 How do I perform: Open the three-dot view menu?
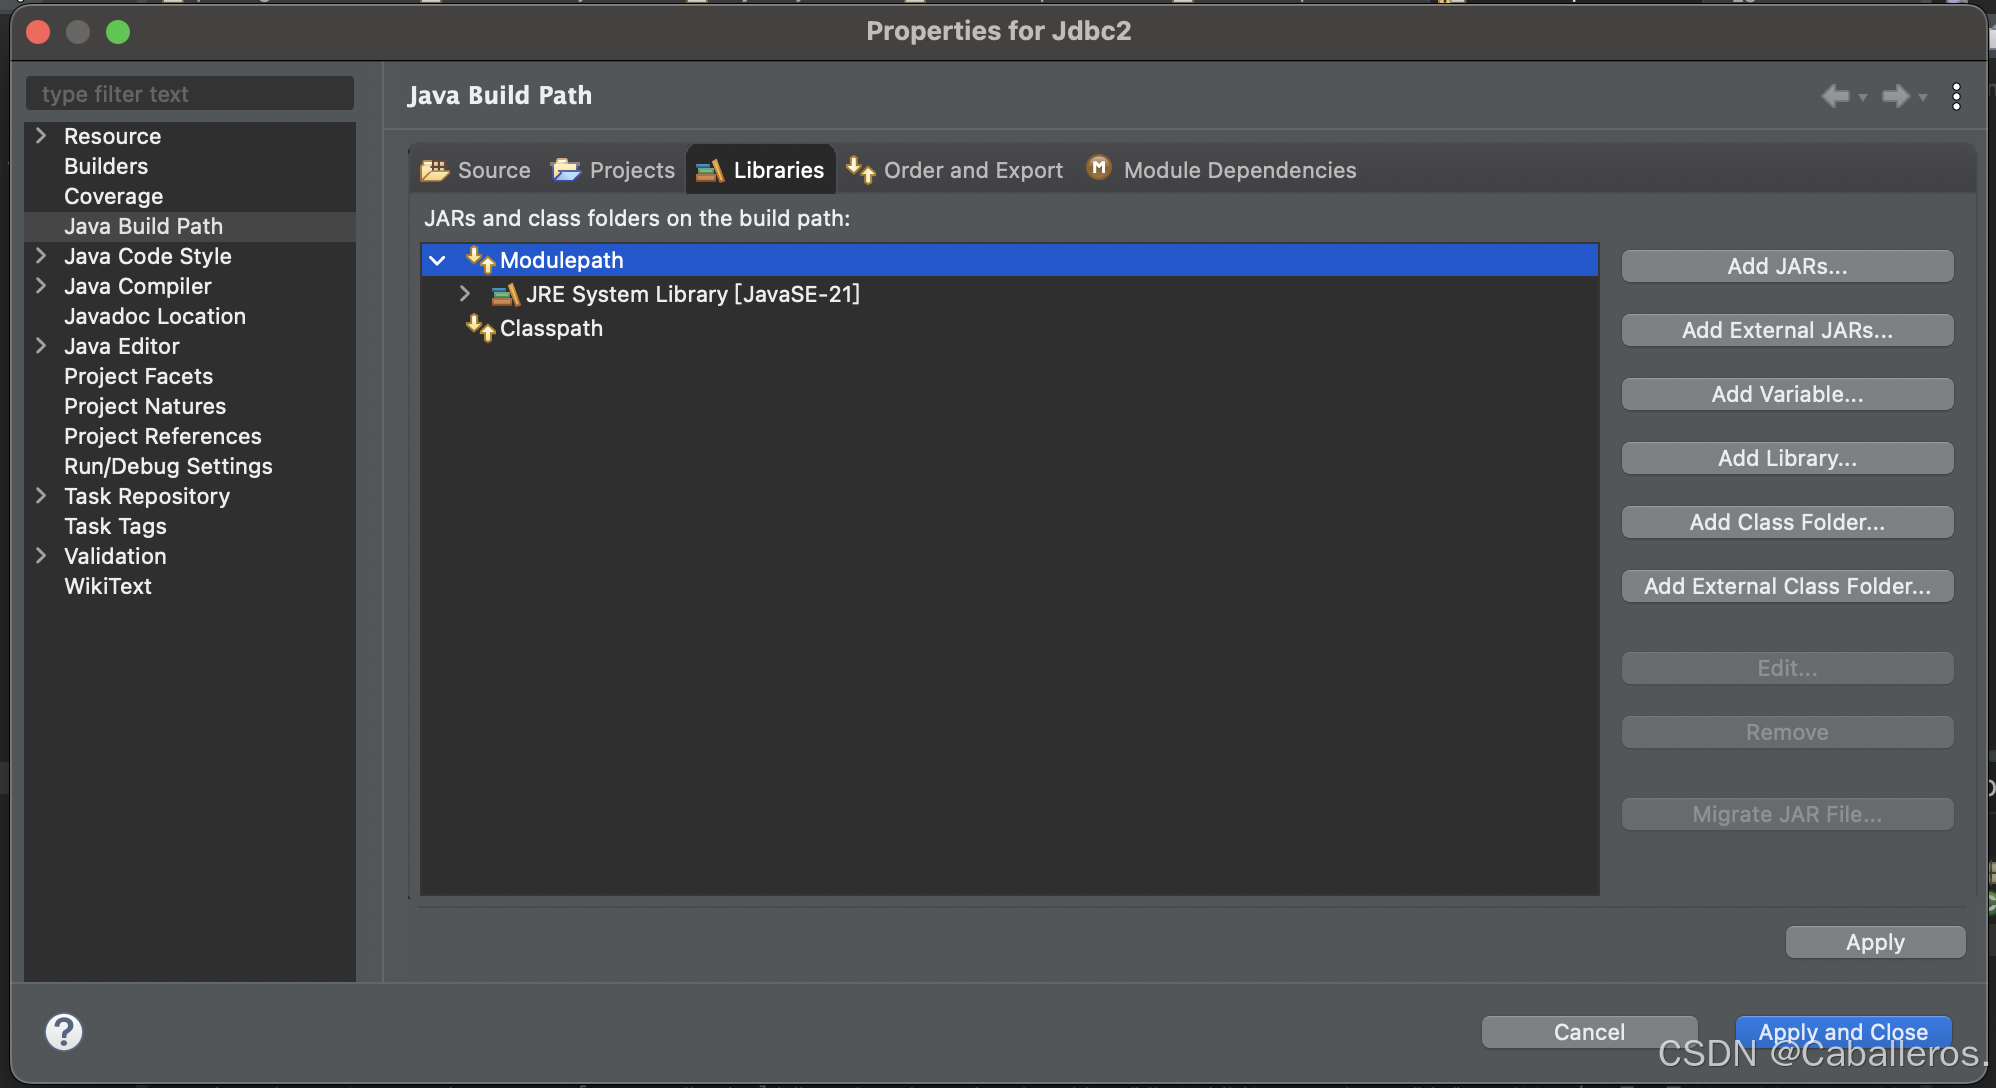tap(1957, 96)
